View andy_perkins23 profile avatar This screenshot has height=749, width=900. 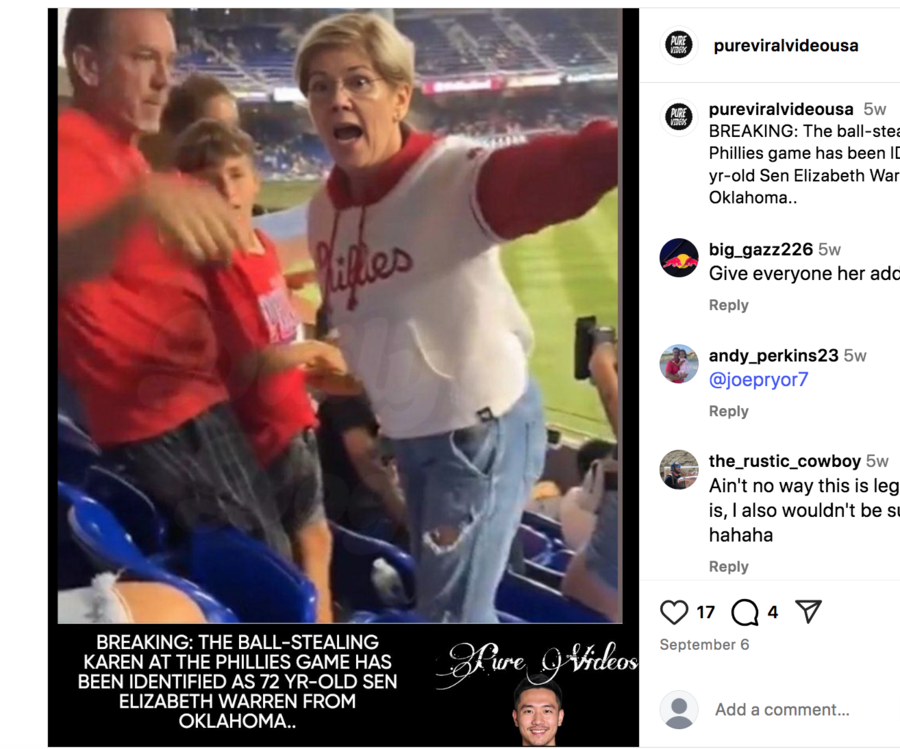(x=679, y=364)
